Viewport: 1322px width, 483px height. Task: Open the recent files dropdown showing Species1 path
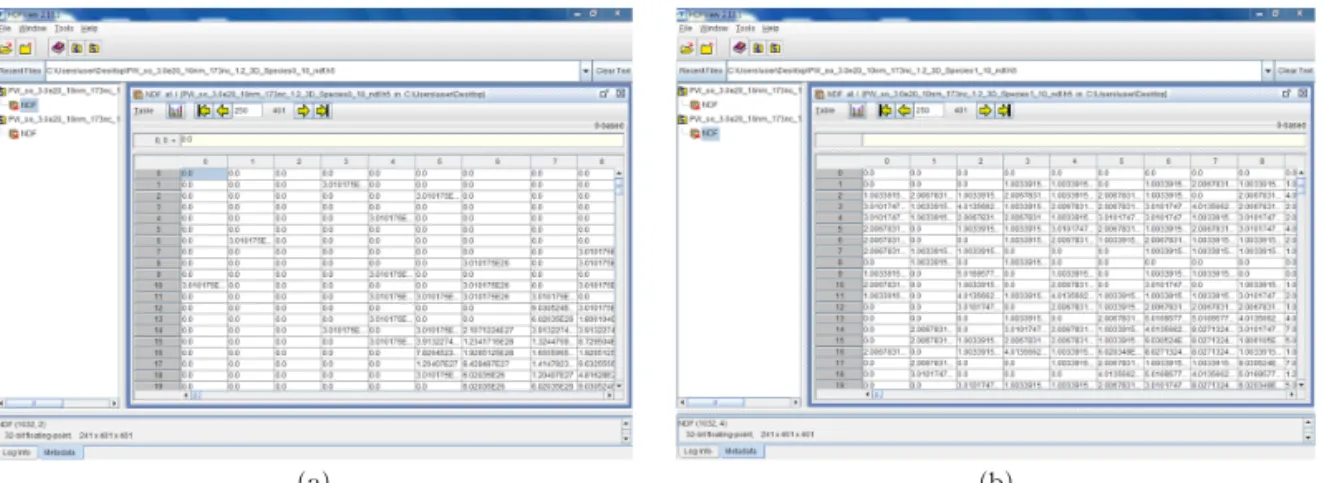[1268, 71]
